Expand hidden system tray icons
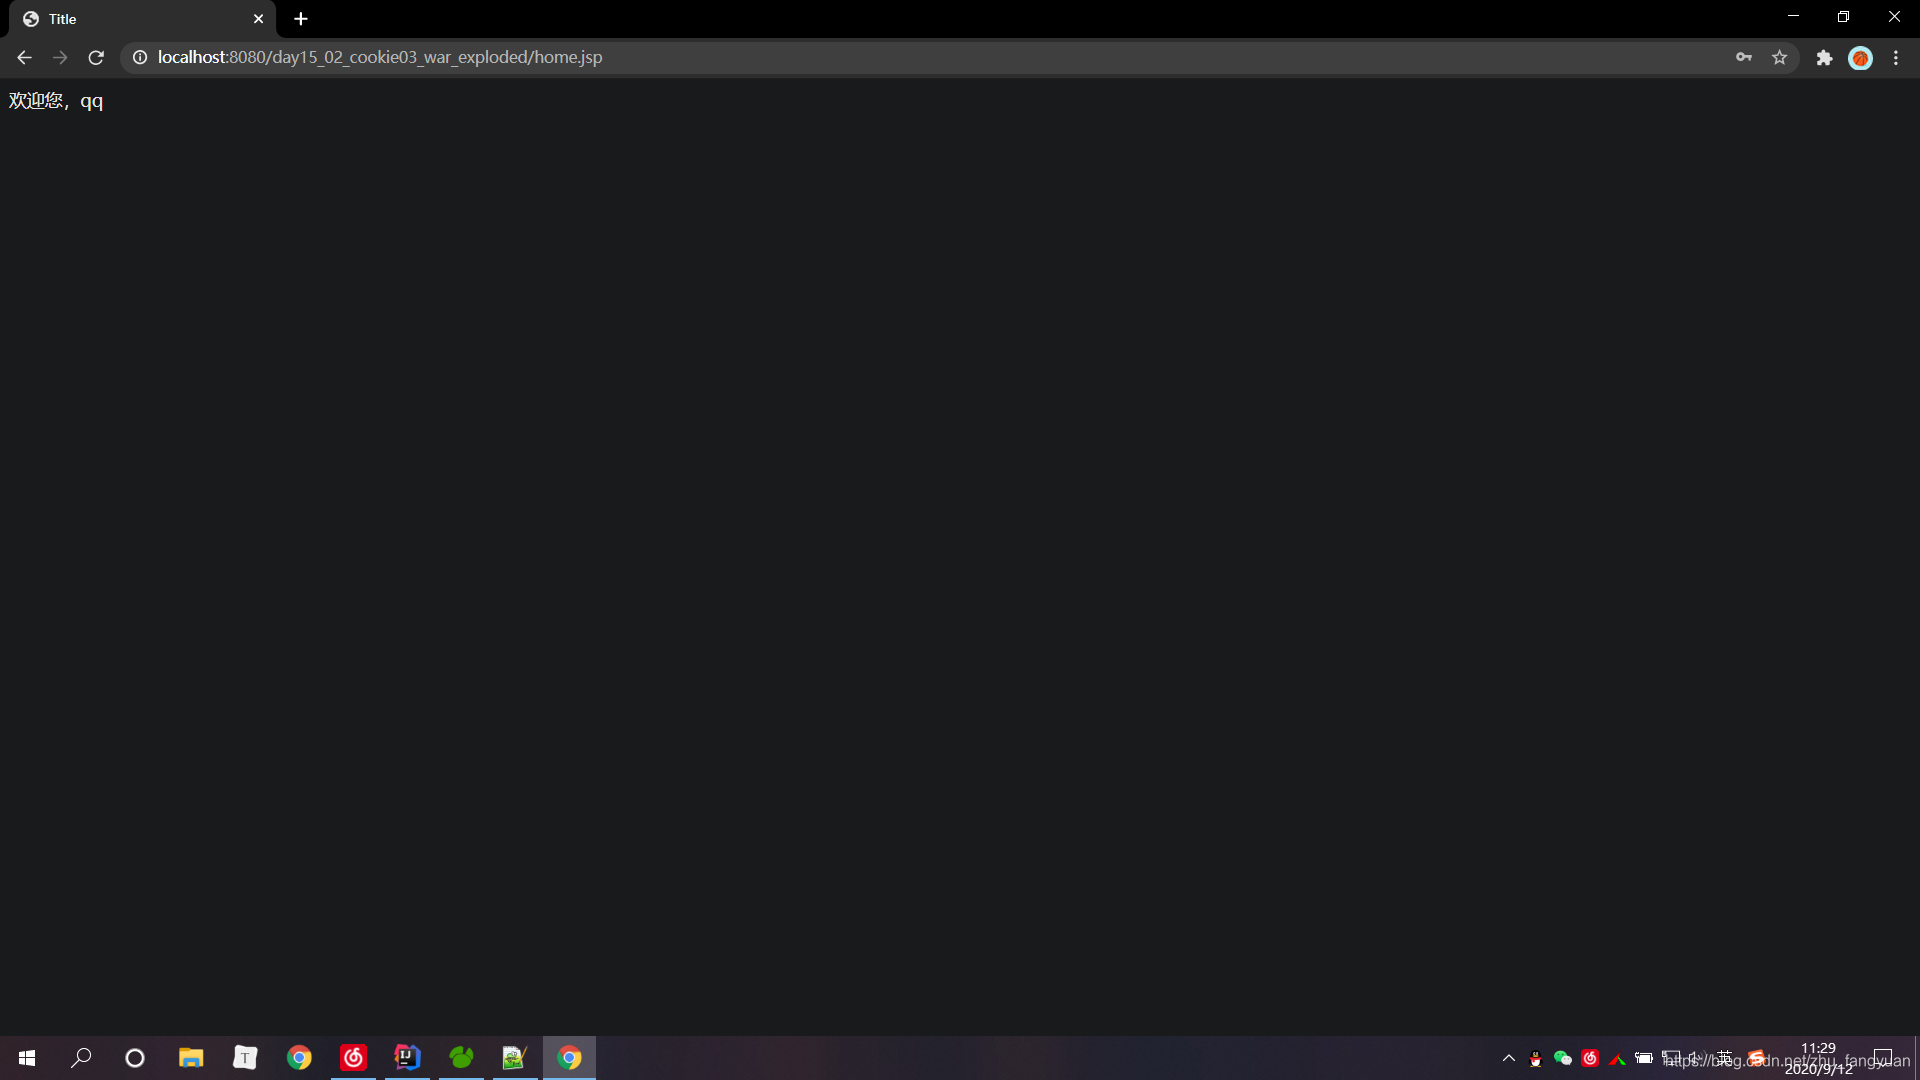 pos(1509,1058)
